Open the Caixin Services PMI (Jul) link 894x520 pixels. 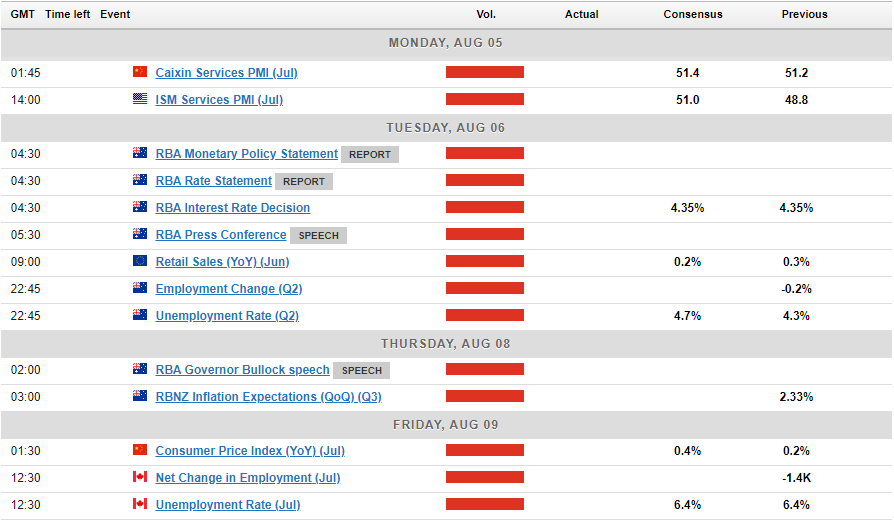[x=226, y=73]
